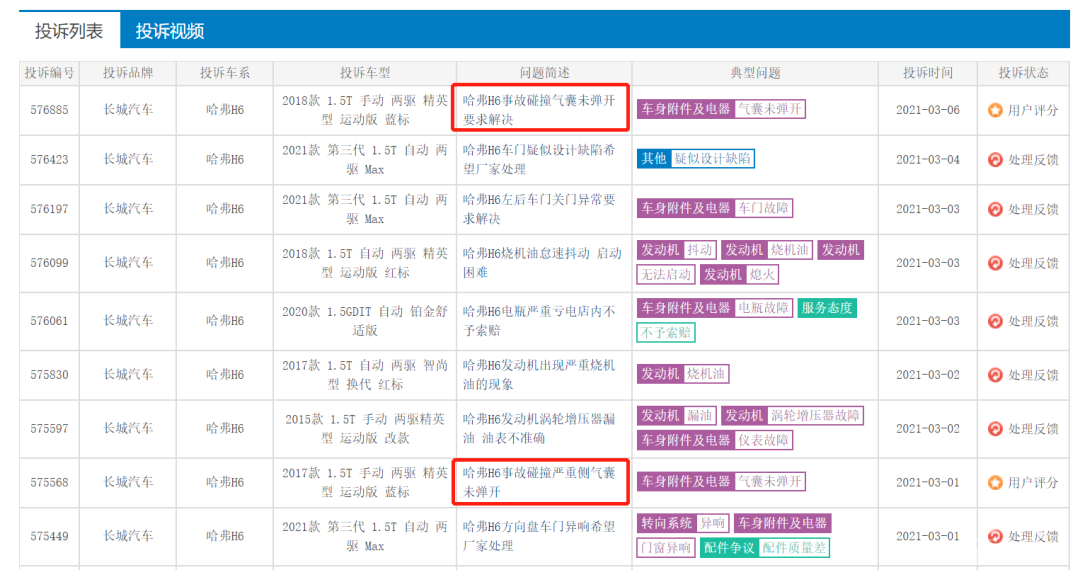Click the 发动机 无法启动 tag
The height and width of the screenshot is (570, 1080).
pos(666,275)
